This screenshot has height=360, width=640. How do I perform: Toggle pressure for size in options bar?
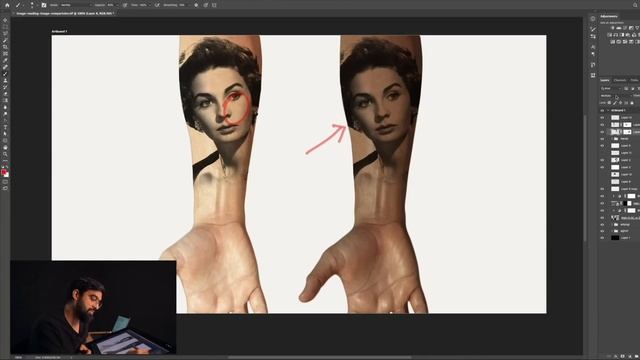(x=205, y=5)
